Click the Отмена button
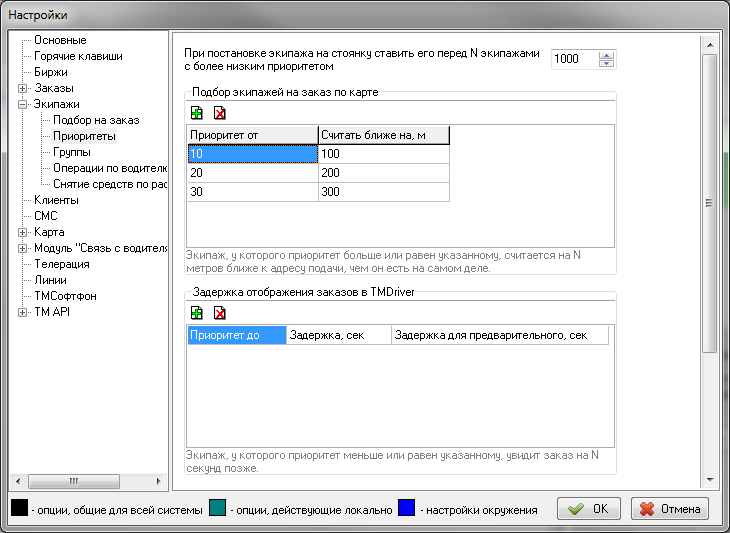Viewport: 730px width, 533px height. (669, 508)
